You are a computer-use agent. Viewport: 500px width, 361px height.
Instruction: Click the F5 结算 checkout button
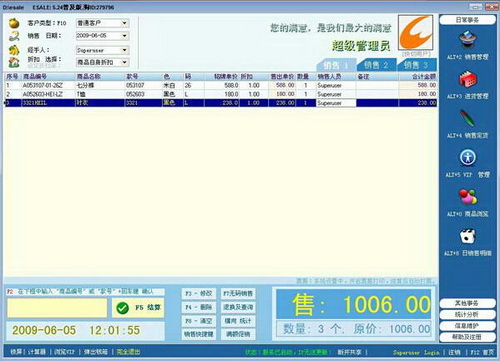tap(138, 308)
